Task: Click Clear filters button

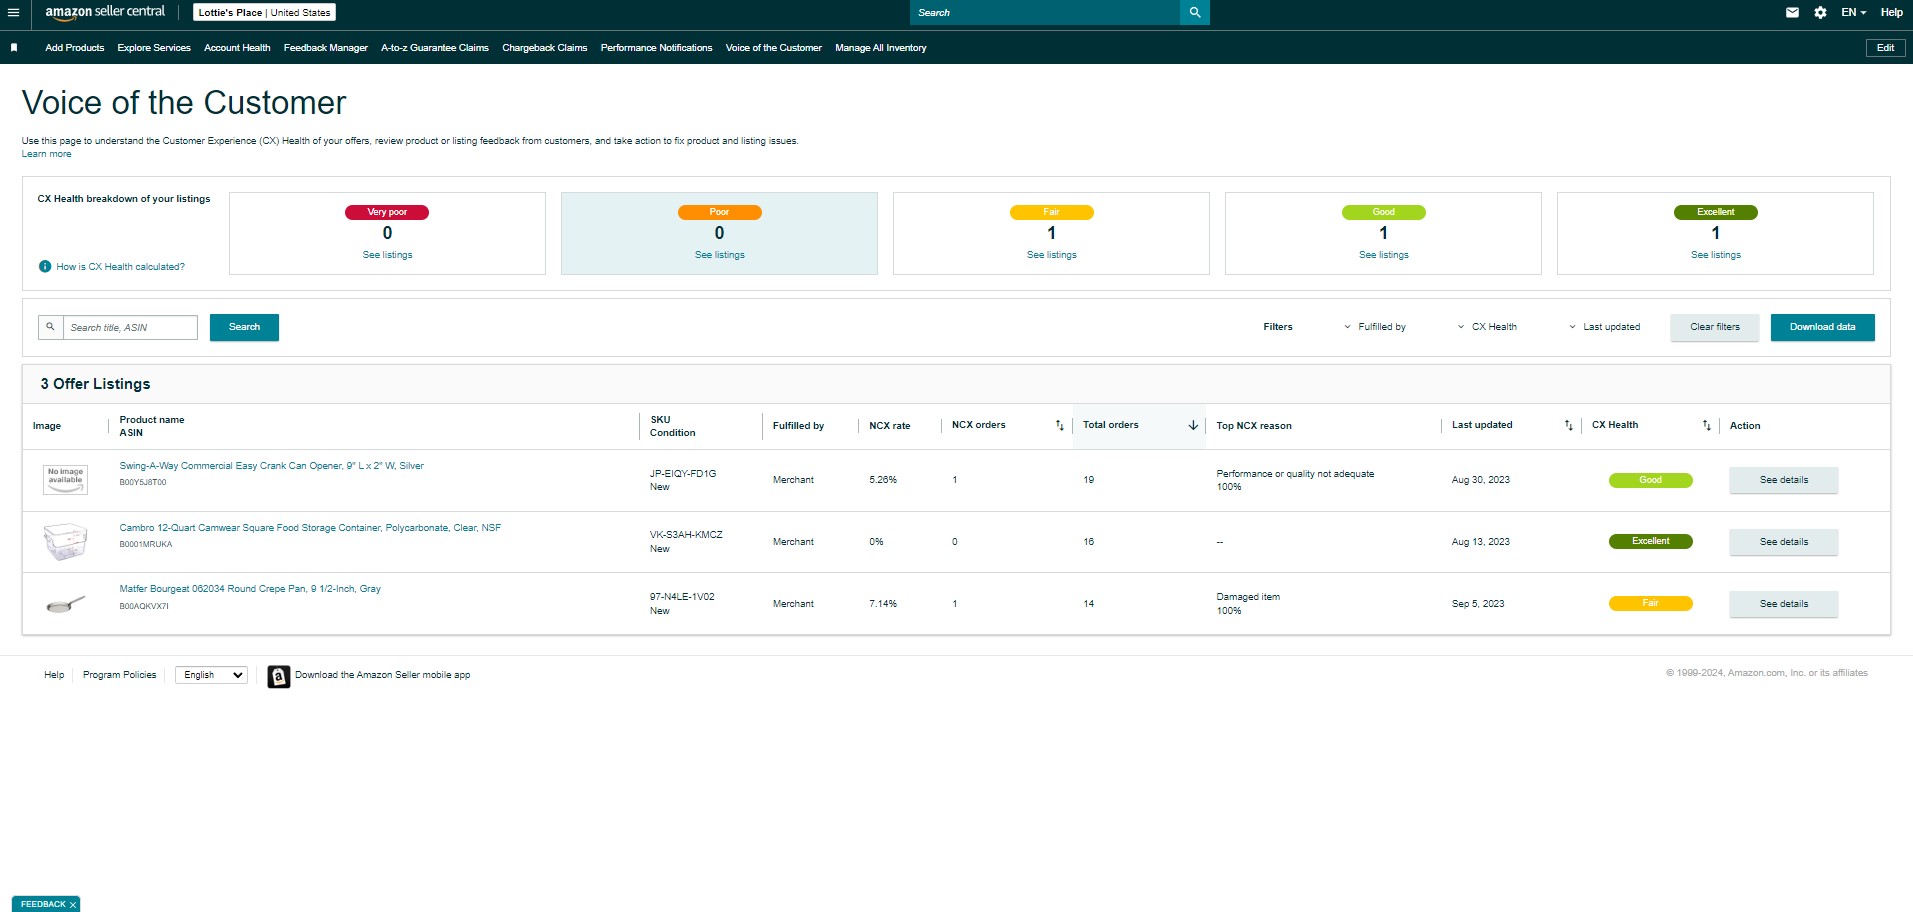Action: pyautogui.click(x=1715, y=327)
